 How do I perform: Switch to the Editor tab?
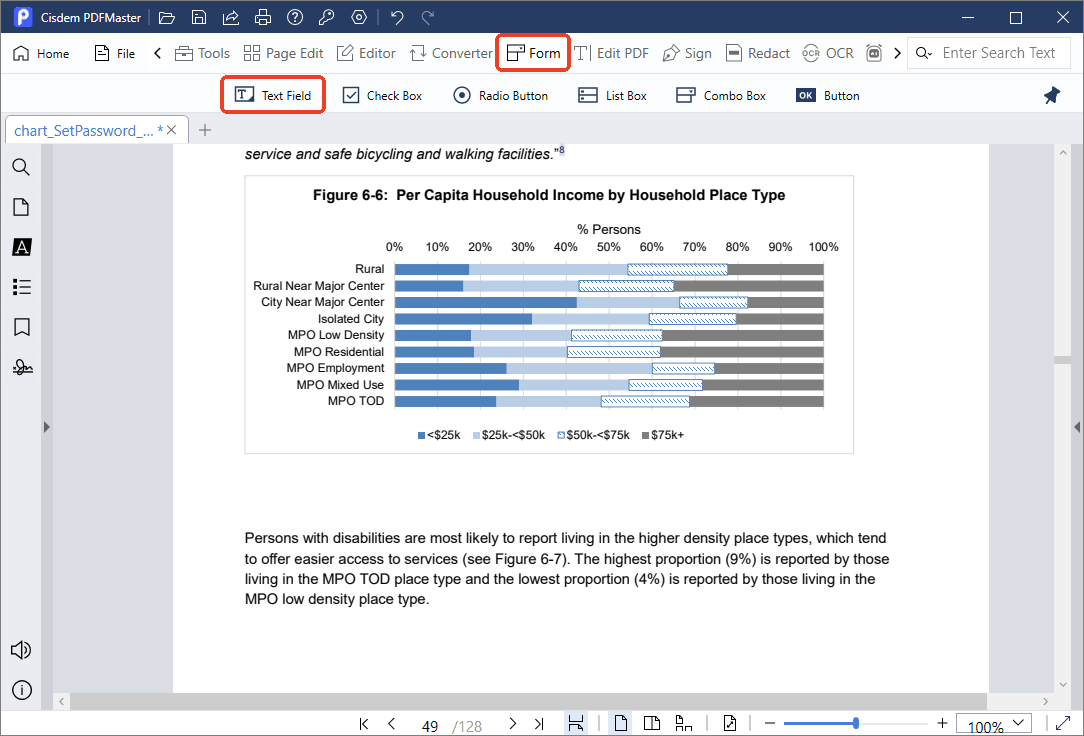[x=366, y=53]
